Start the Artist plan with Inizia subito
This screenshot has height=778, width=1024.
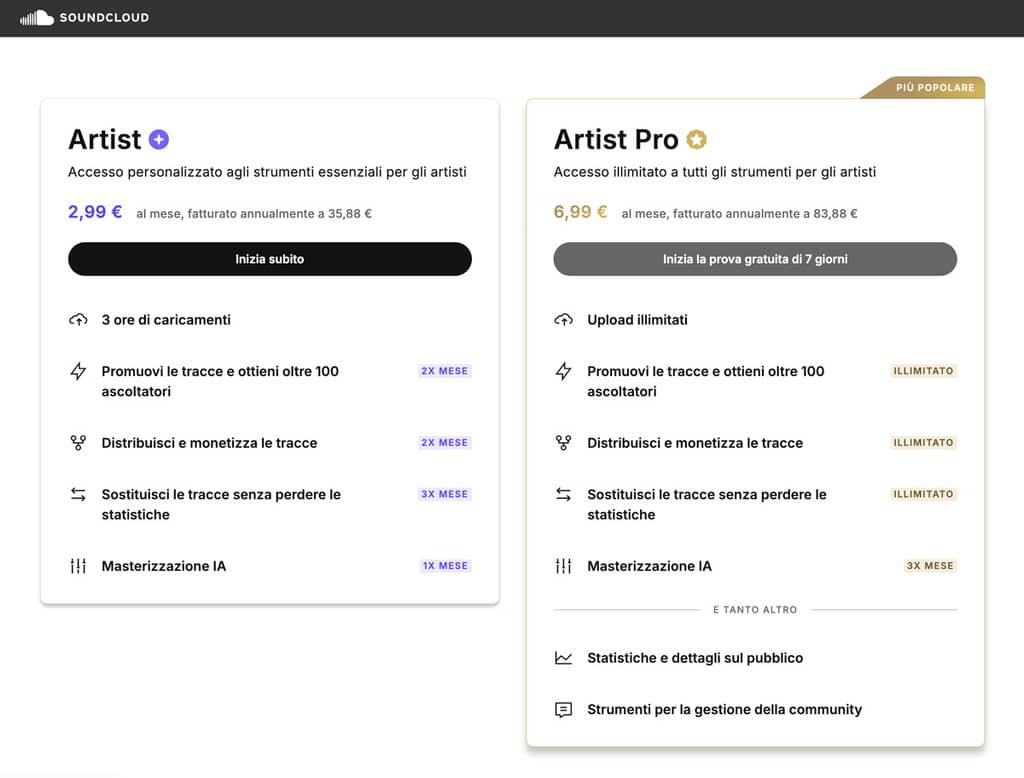270,259
